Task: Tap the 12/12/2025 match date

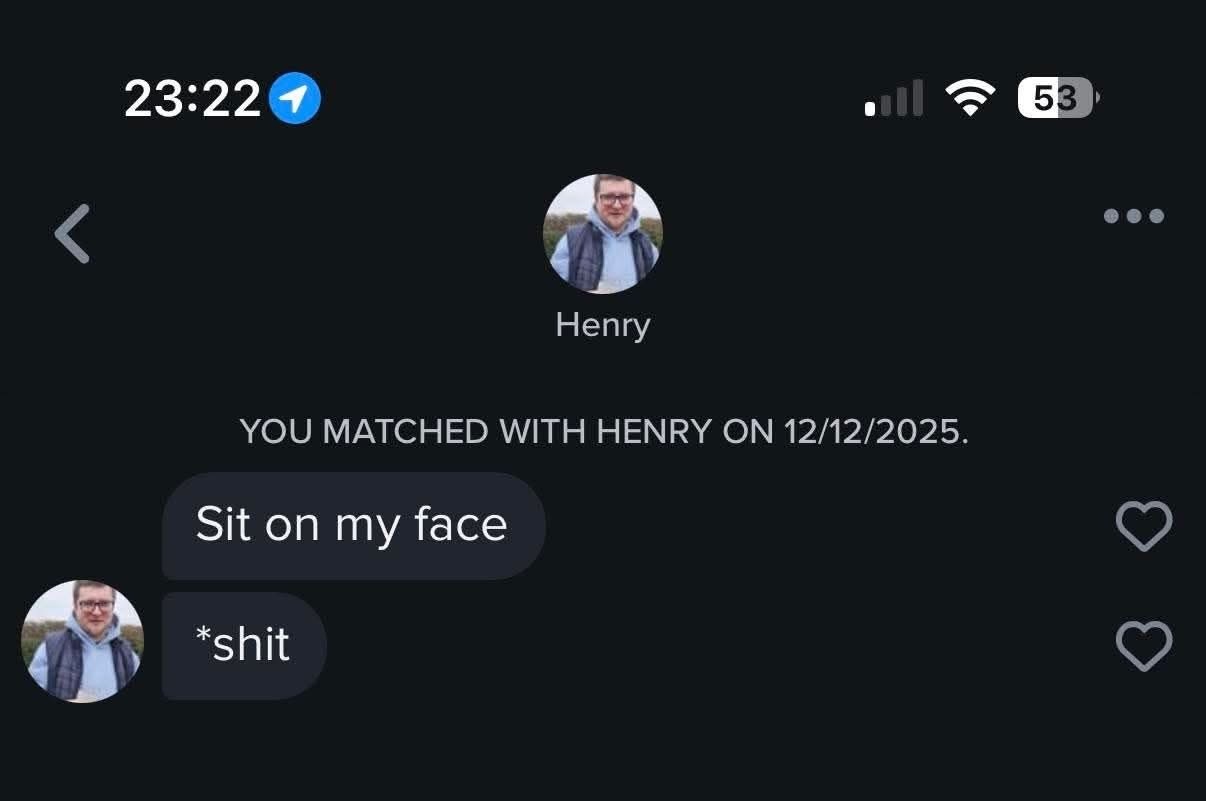Action: pos(875,432)
